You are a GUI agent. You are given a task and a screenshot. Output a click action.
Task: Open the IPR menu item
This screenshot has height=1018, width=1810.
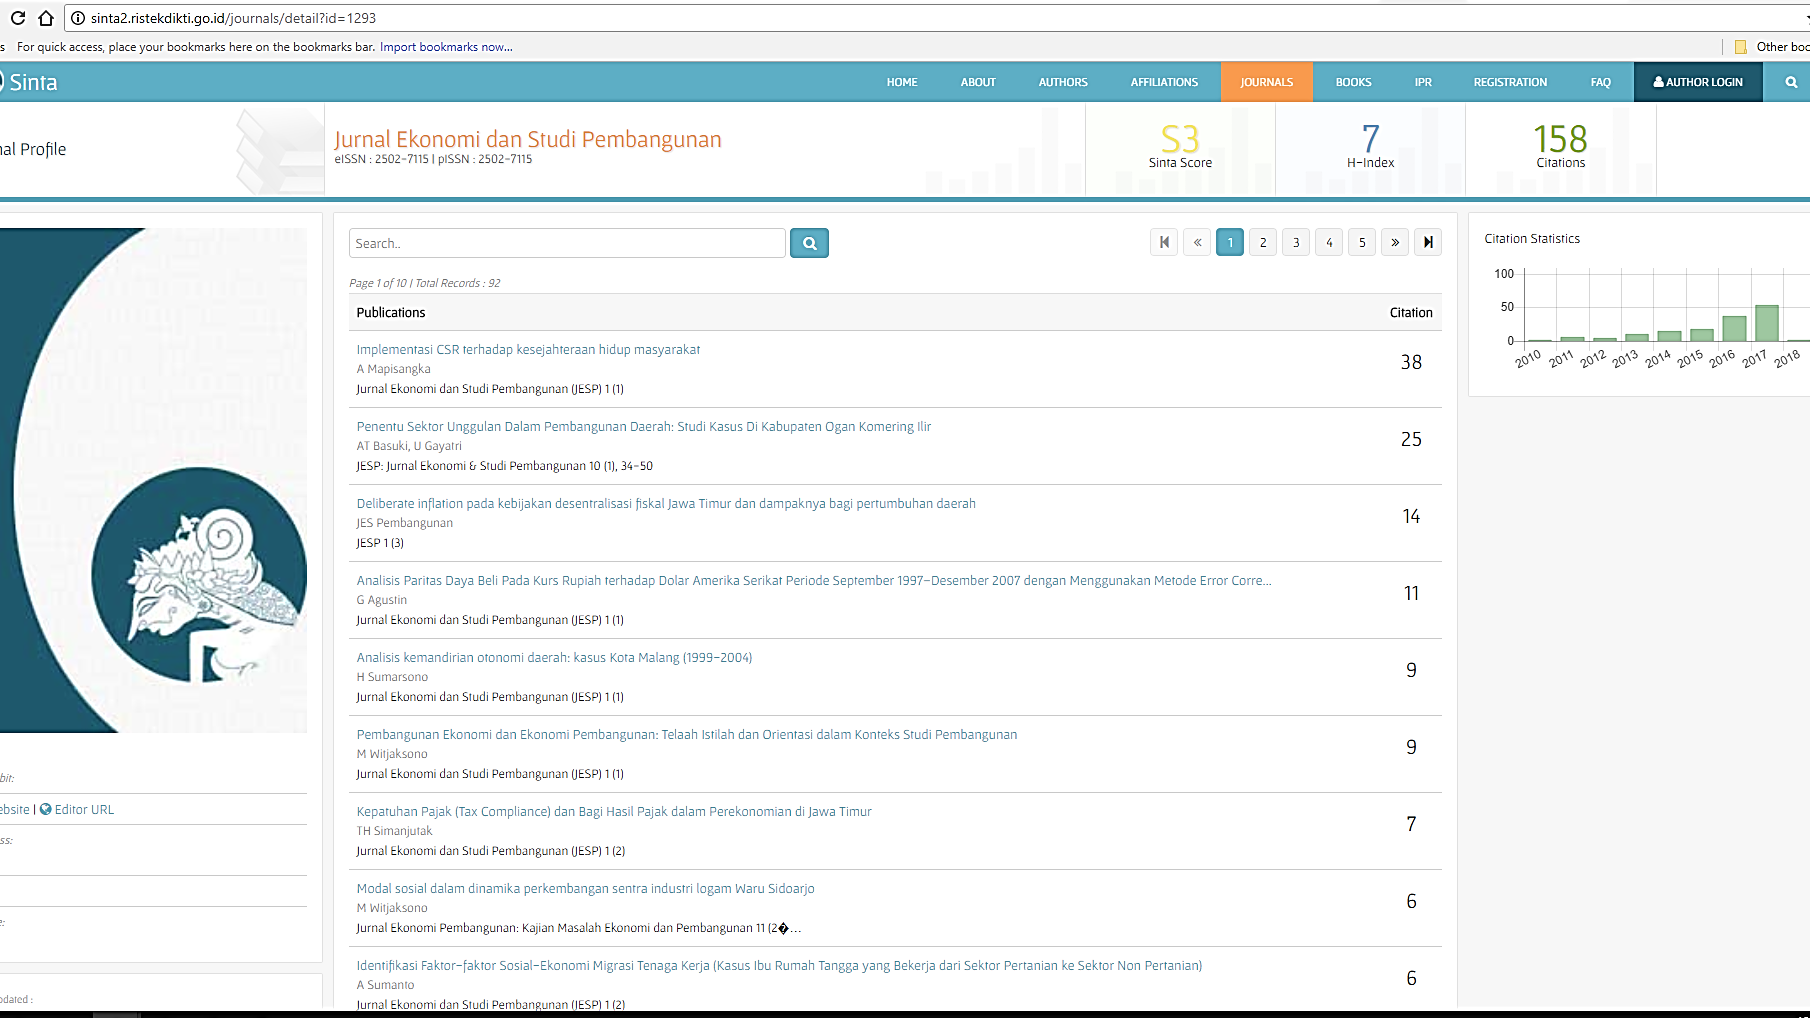pyautogui.click(x=1423, y=82)
